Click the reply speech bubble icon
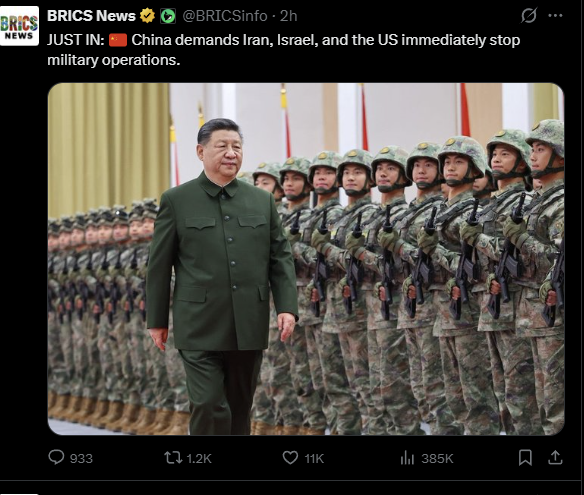584x495 pixels. (56, 457)
